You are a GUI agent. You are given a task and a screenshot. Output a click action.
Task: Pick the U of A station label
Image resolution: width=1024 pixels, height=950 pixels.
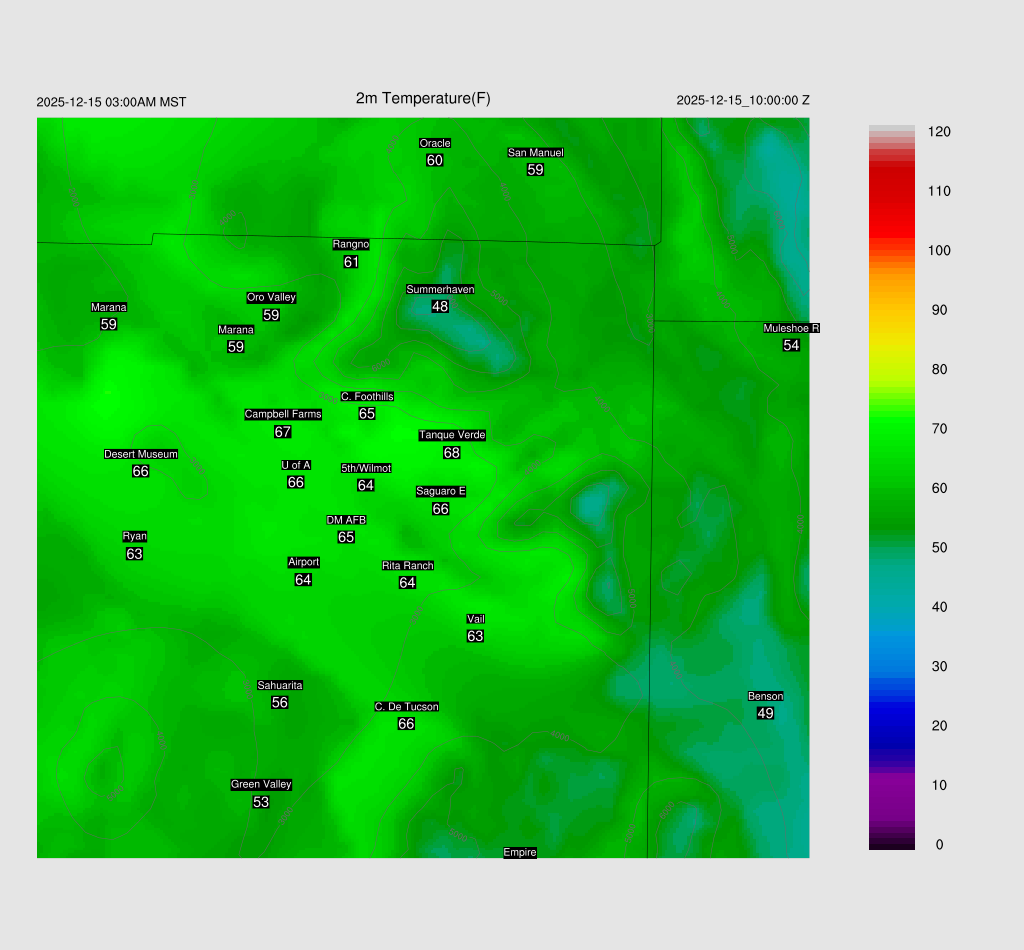coord(296,465)
